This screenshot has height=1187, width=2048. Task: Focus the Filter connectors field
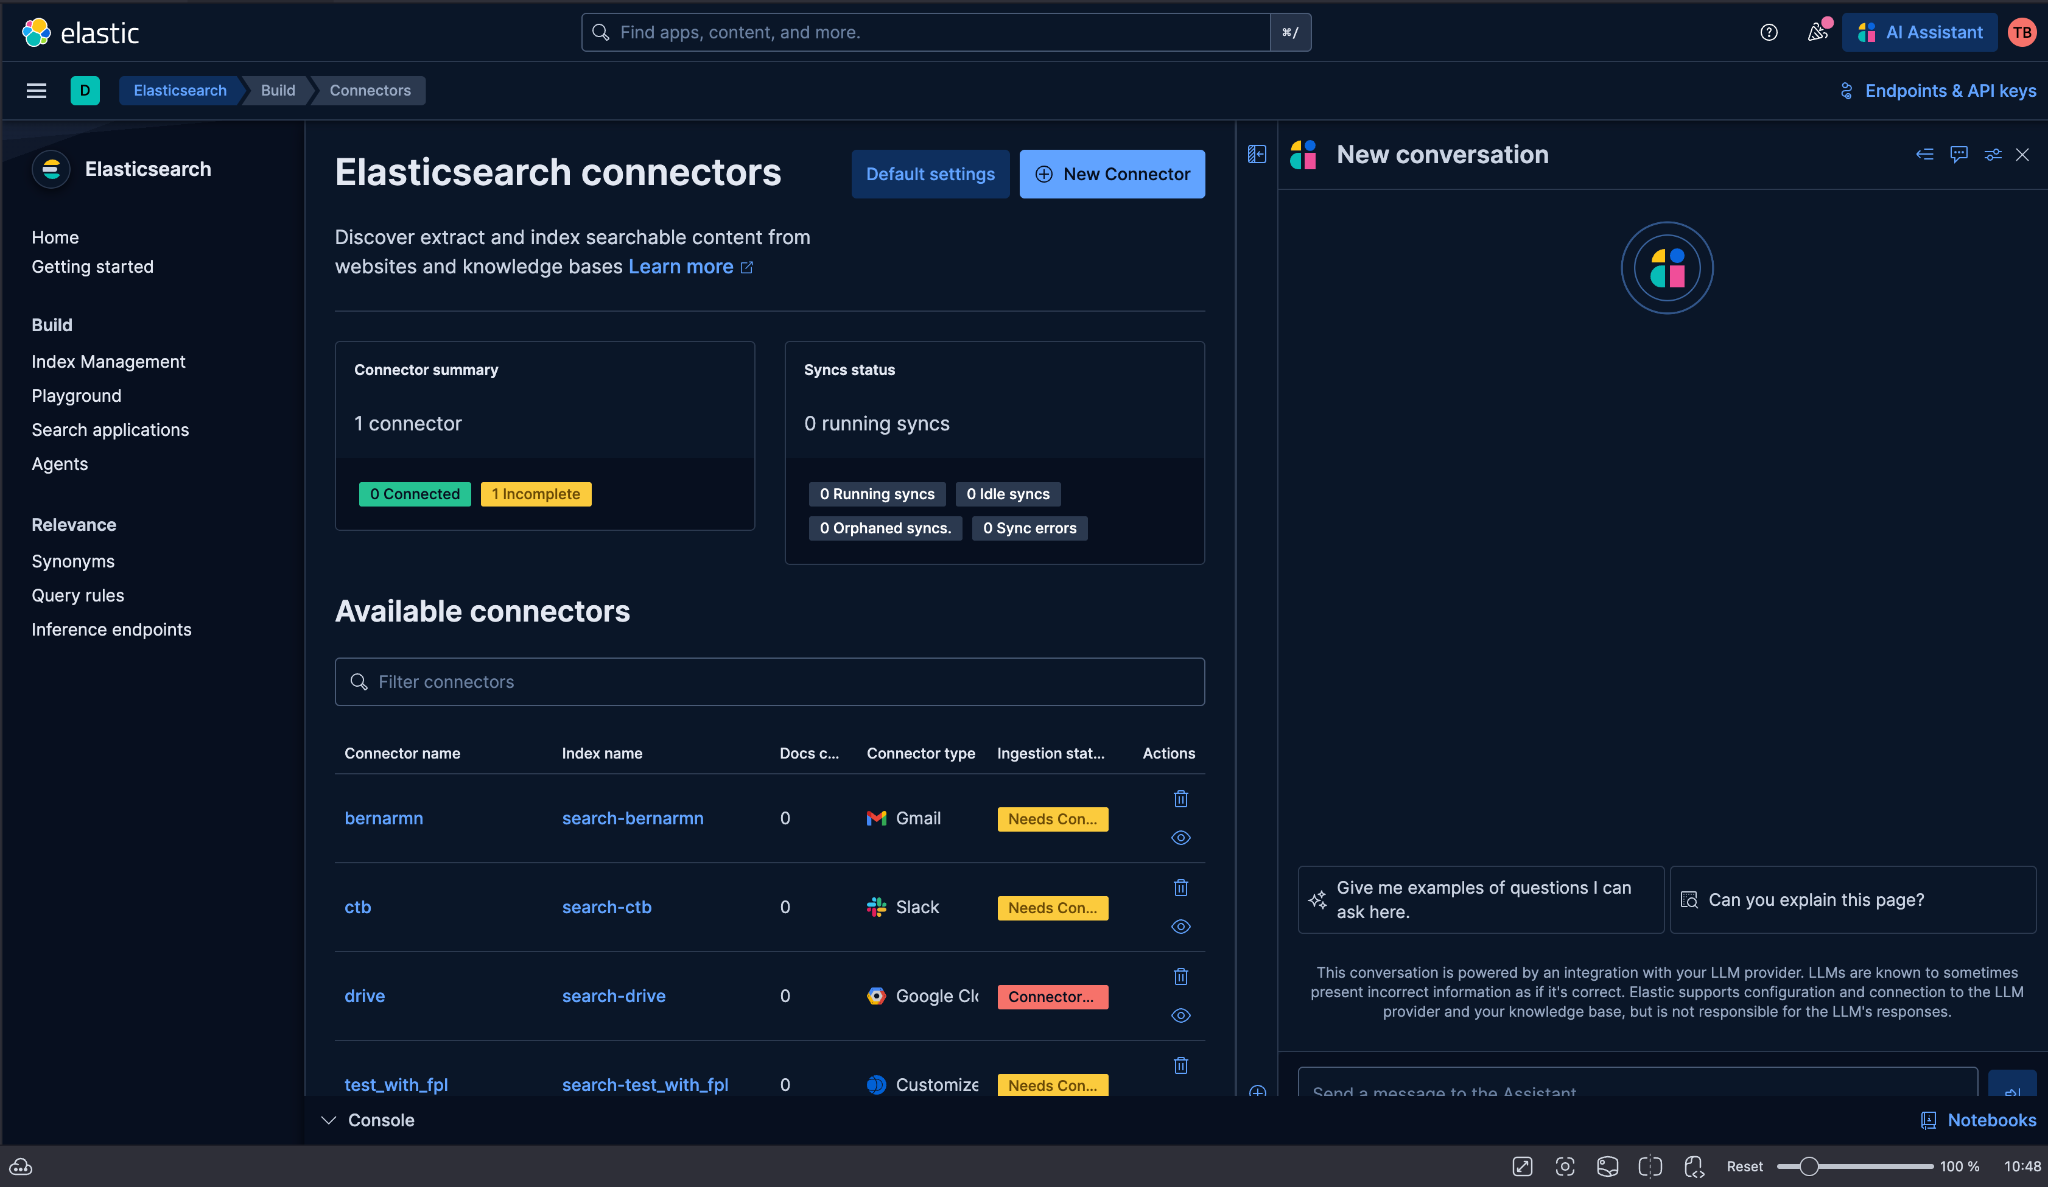(770, 682)
